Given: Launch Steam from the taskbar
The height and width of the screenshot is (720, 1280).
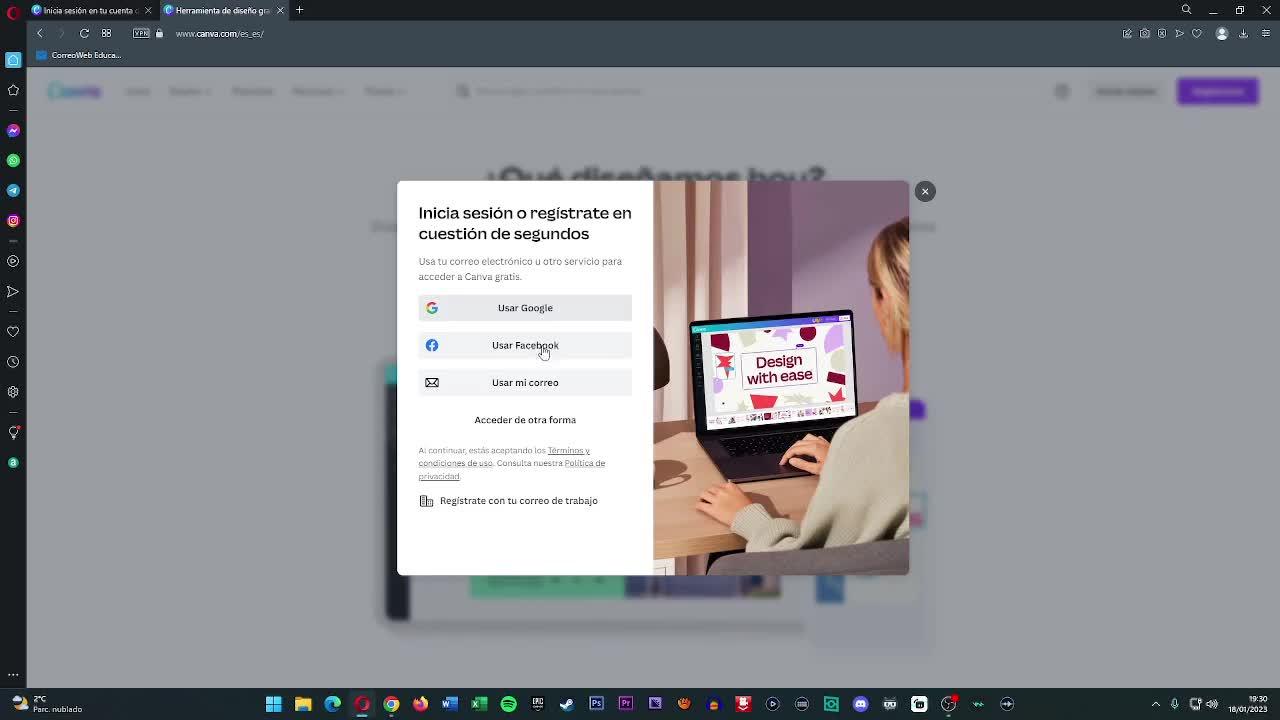Looking at the screenshot, I should (567, 704).
